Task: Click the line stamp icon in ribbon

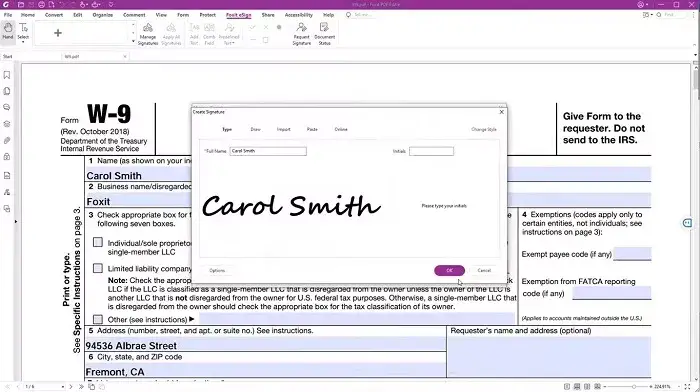Action: pyautogui.click(x=253, y=40)
